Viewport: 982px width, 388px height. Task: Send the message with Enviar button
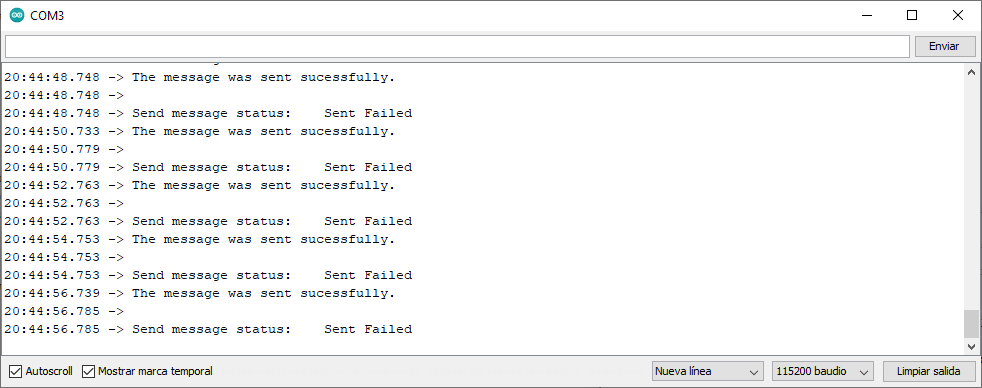click(x=944, y=46)
